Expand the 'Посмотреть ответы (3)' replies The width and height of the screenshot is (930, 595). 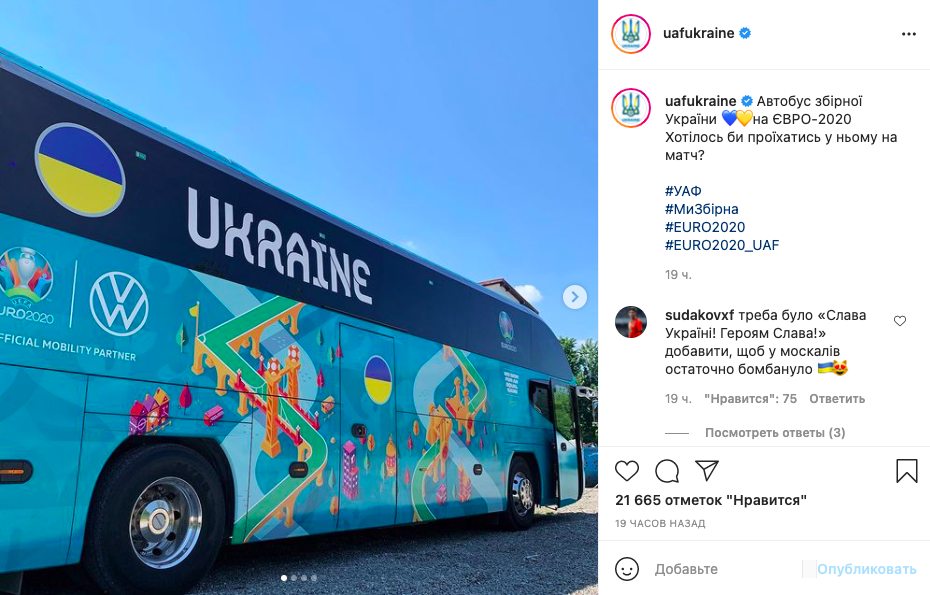click(775, 432)
